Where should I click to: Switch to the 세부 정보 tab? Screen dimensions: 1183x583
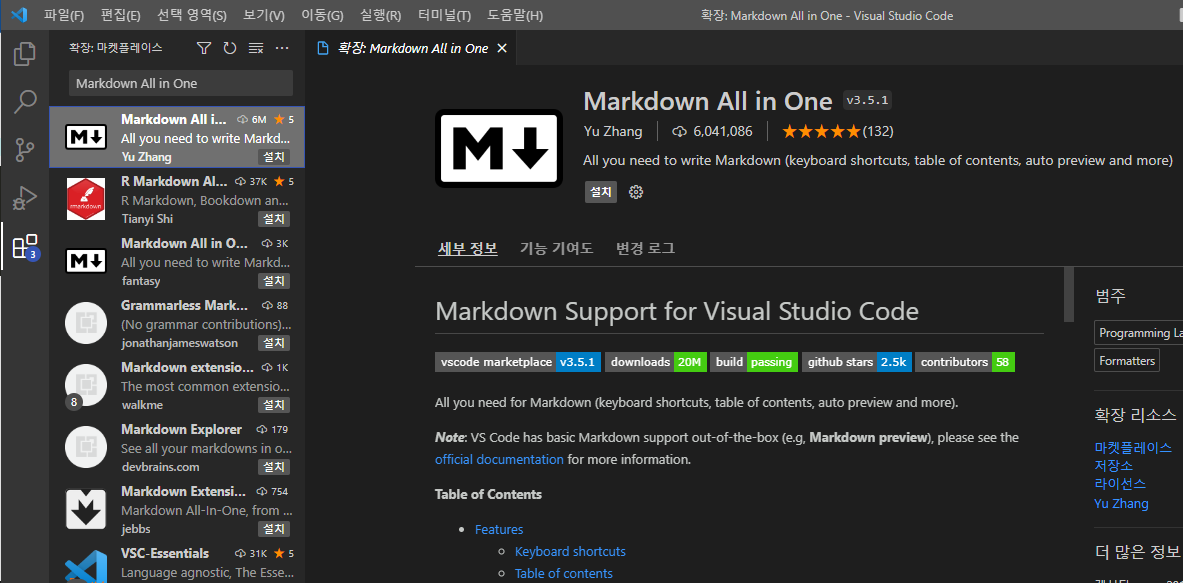(468, 248)
